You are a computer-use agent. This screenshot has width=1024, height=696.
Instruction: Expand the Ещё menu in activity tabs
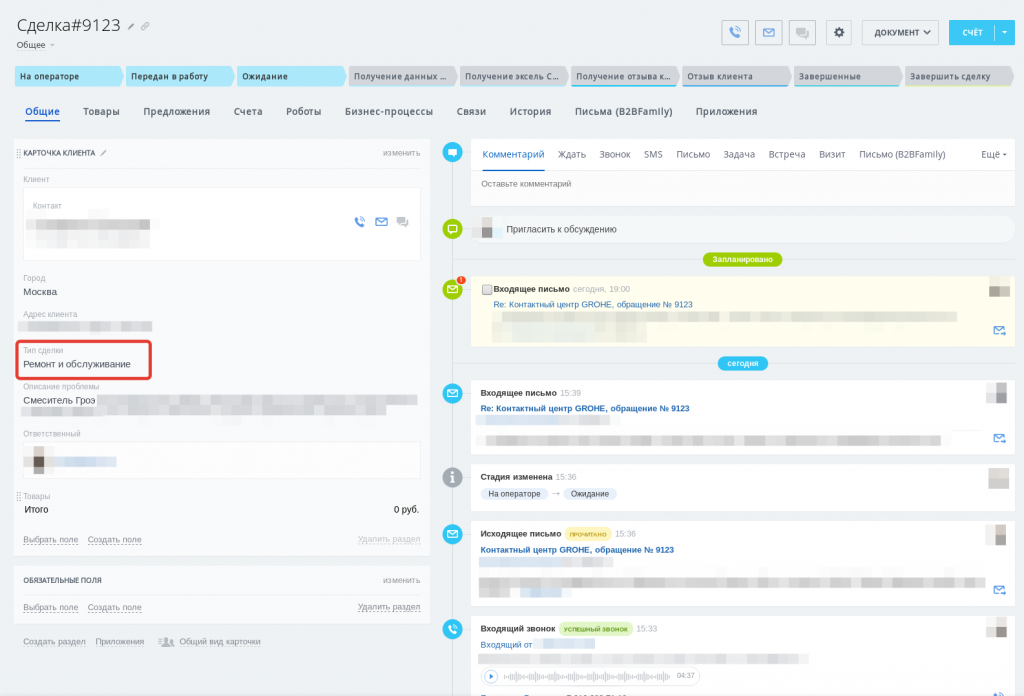[x=993, y=154]
